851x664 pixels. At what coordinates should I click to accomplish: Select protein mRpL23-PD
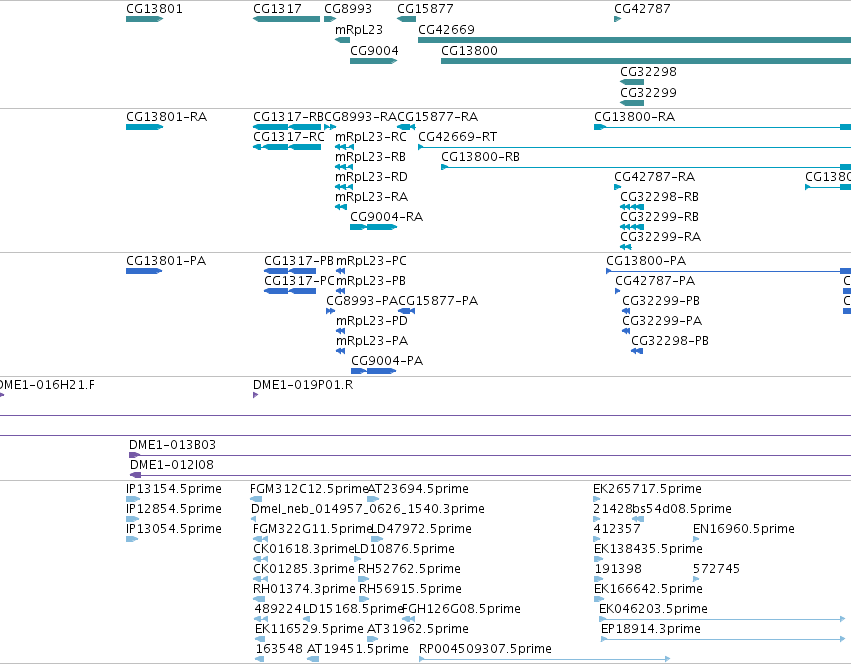(x=372, y=321)
